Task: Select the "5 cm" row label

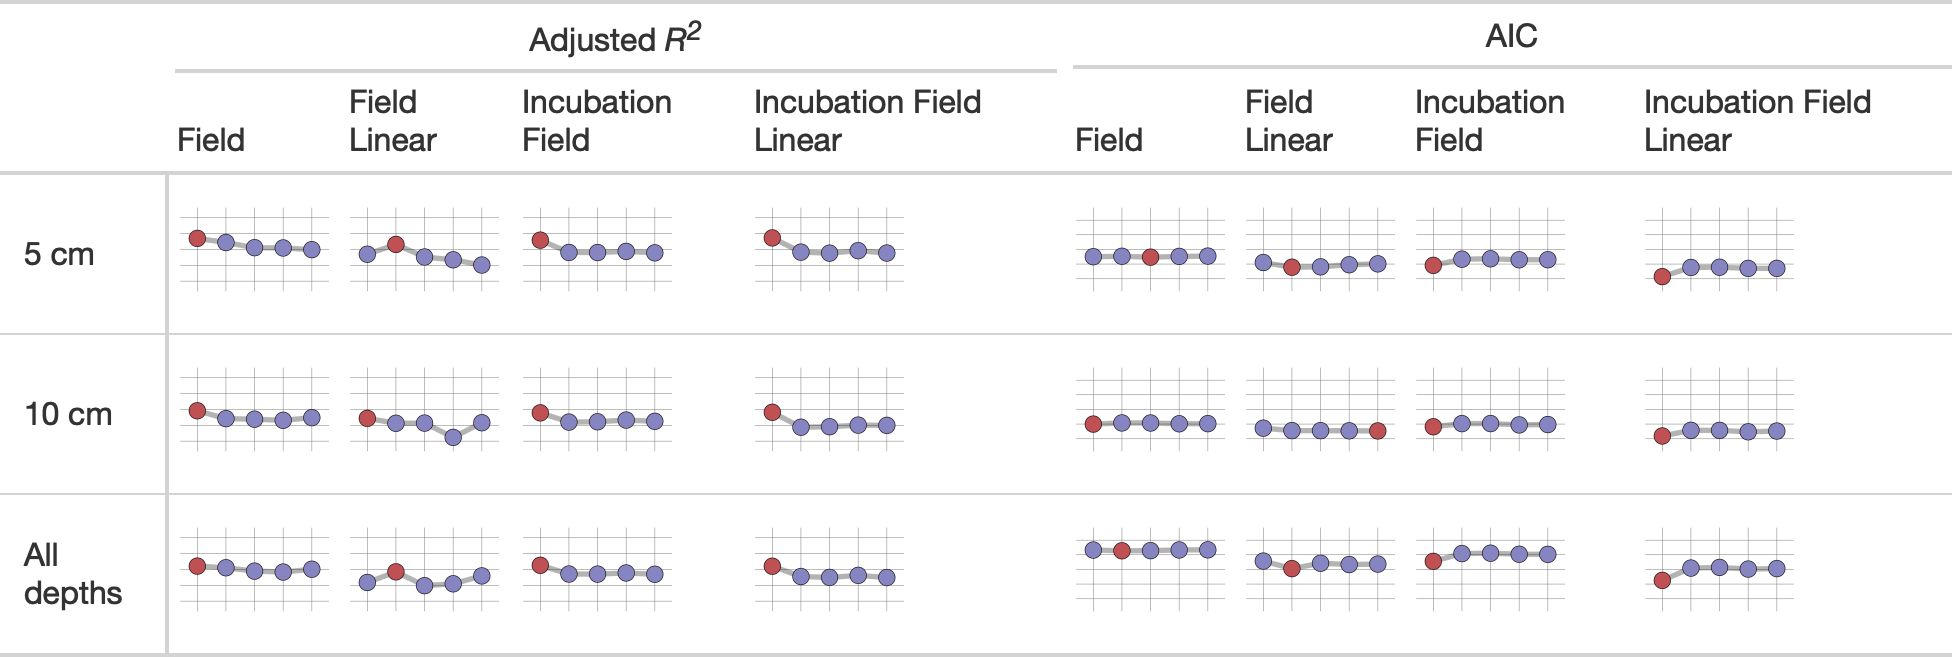Action: point(59,254)
